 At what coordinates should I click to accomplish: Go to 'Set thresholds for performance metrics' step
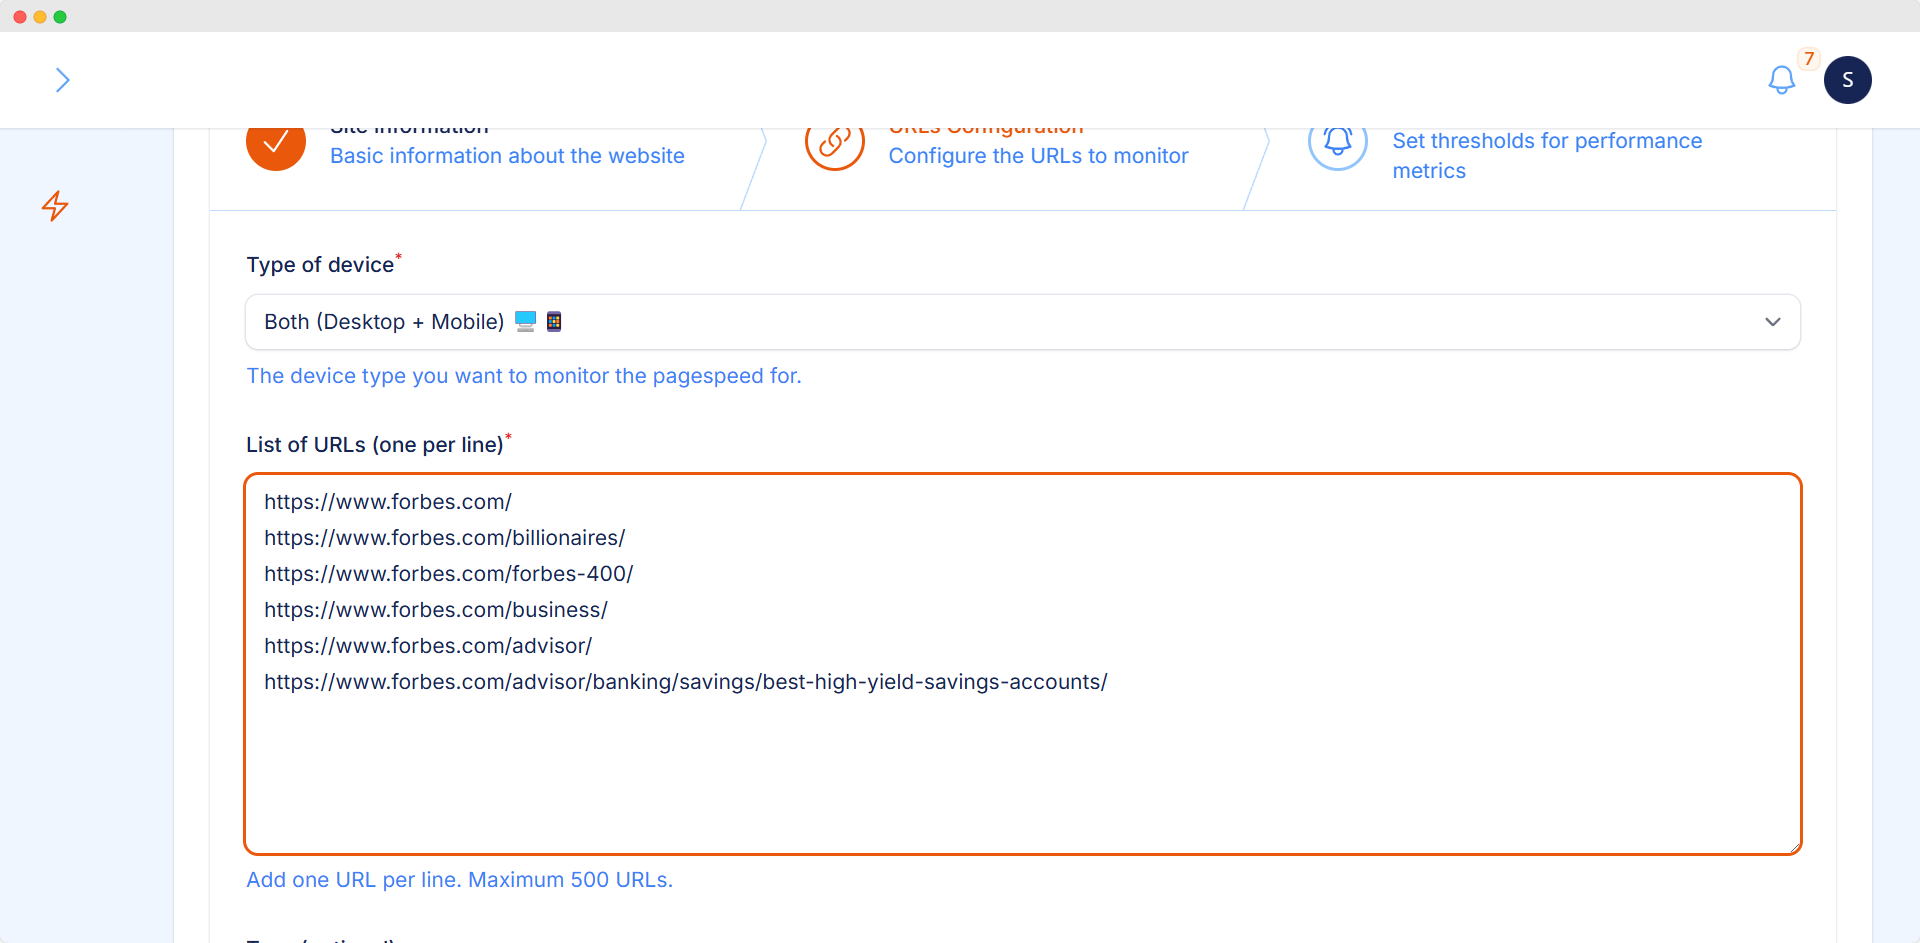click(x=1546, y=156)
